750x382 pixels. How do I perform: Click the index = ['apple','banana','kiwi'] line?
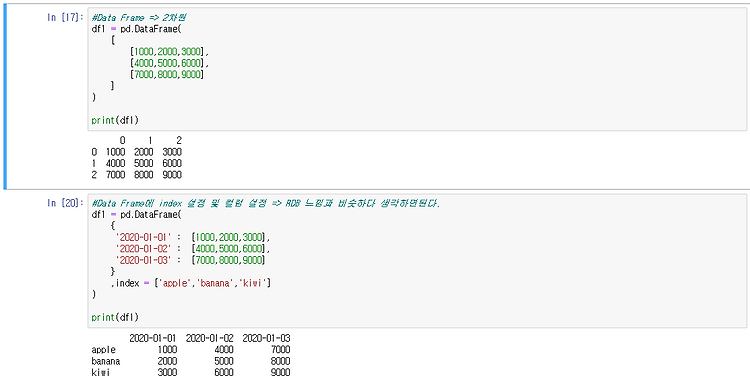pyautogui.click(x=191, y=283)
